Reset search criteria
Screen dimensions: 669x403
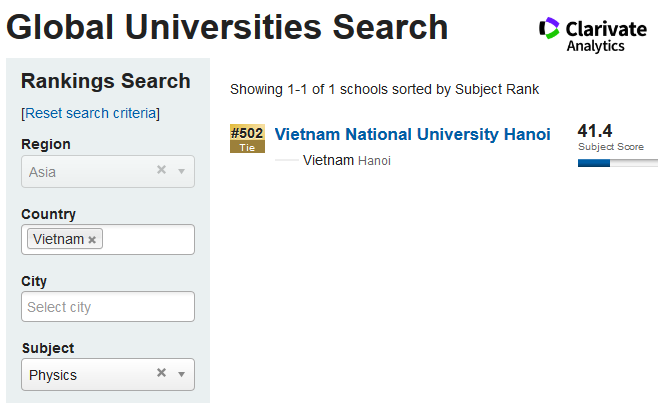[90, 113]
